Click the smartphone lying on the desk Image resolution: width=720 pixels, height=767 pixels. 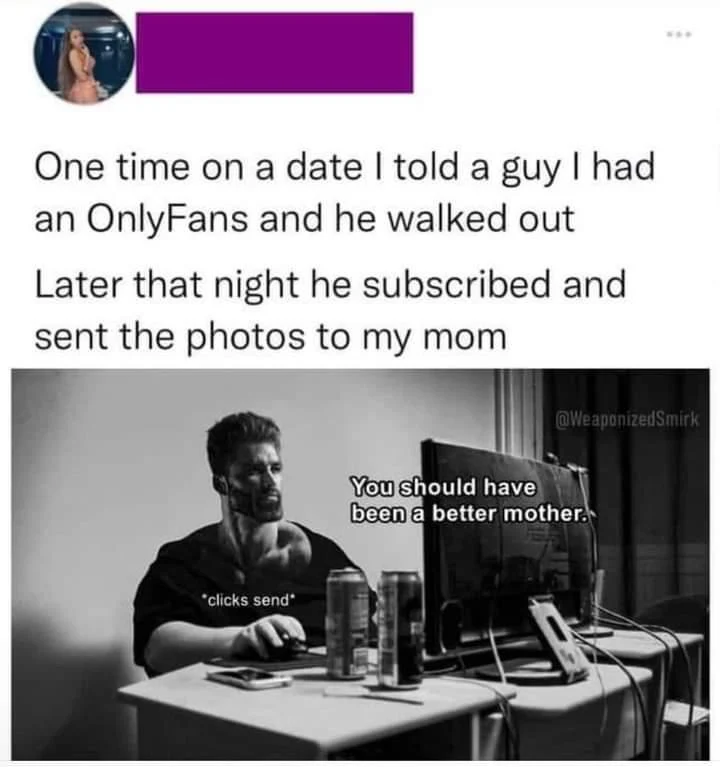coord(248,678)
